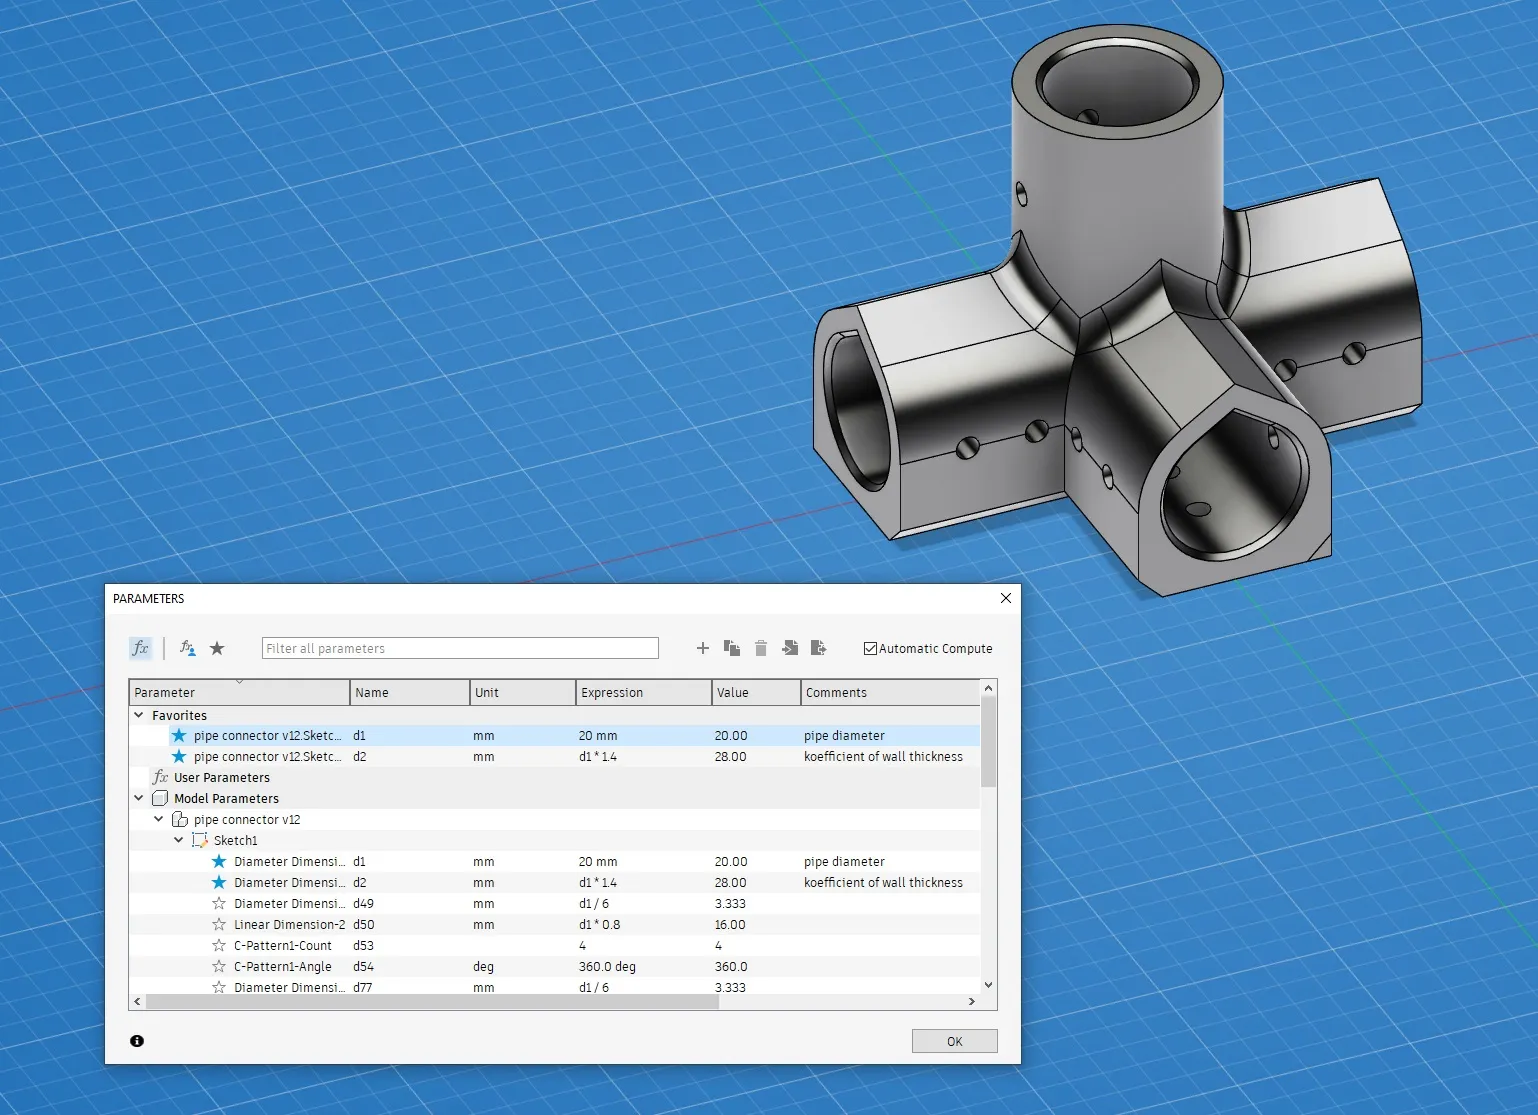Collapse the Model Parameters group
The image size is (1538, 1115).
click(x=139, y=798)
